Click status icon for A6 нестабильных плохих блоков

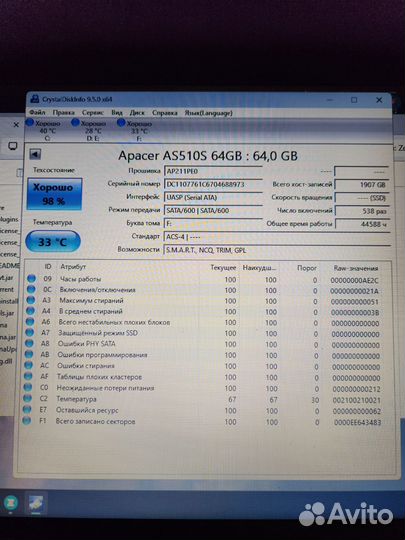(30, 322)
